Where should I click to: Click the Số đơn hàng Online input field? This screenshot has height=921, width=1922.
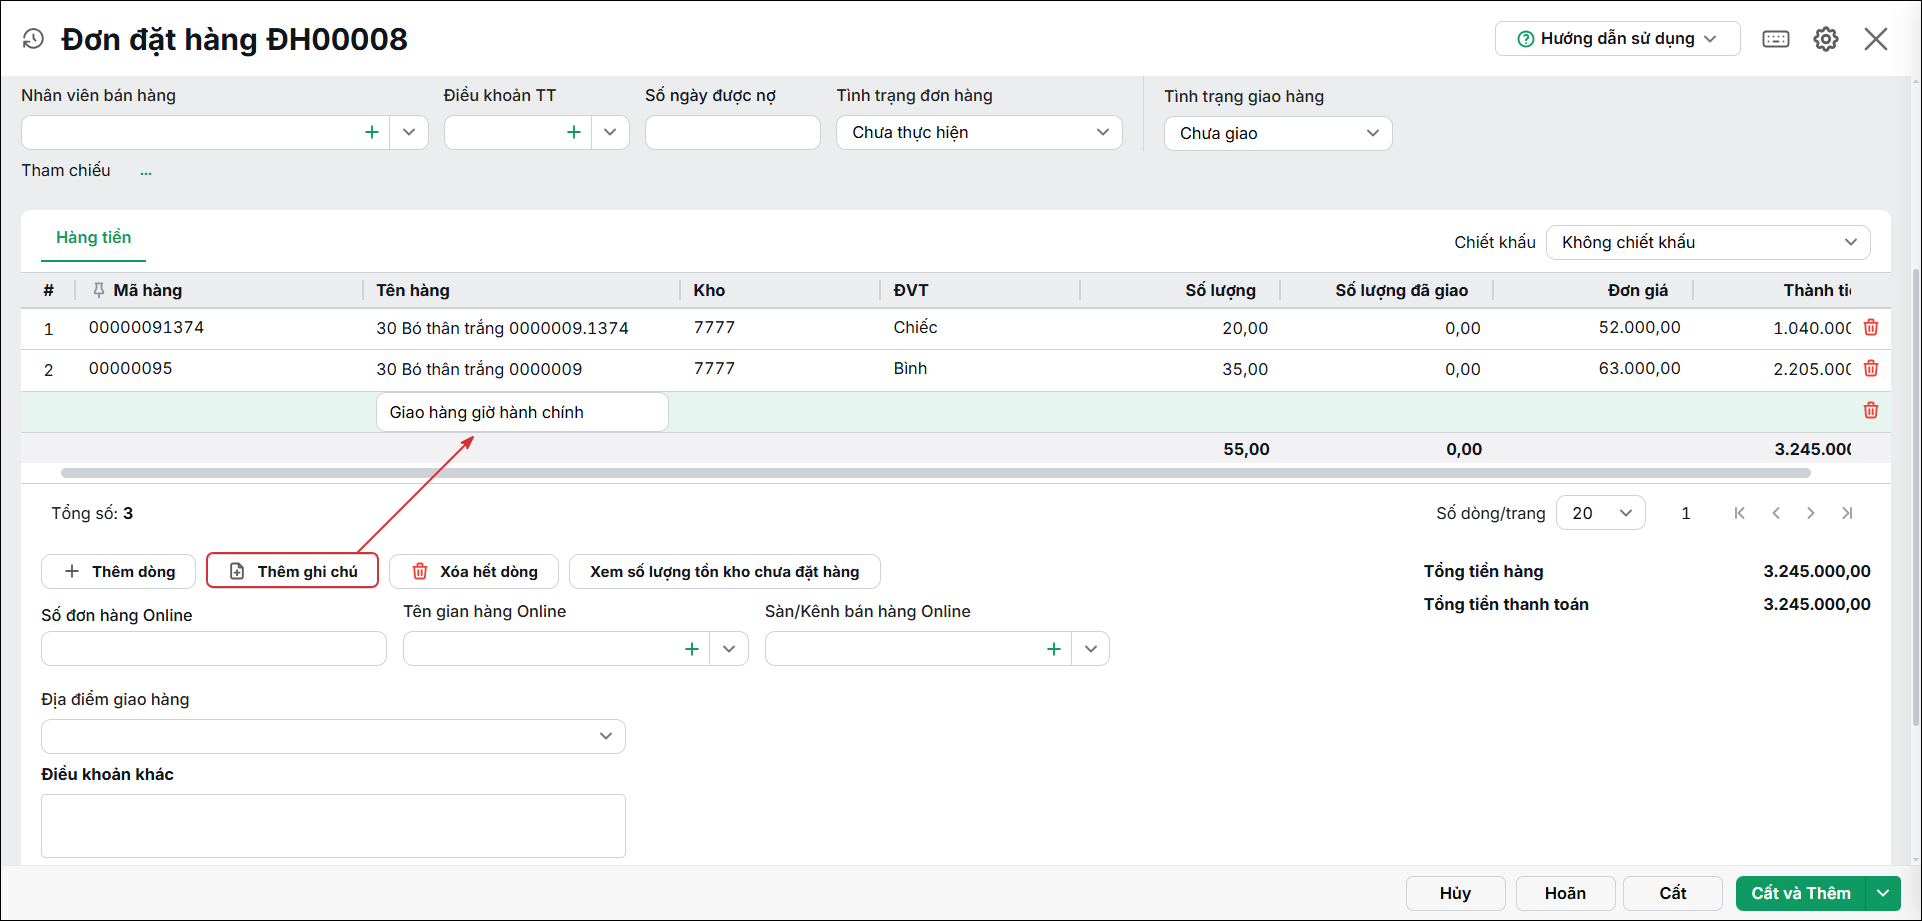pyautogui.click(x=214, y=648)
